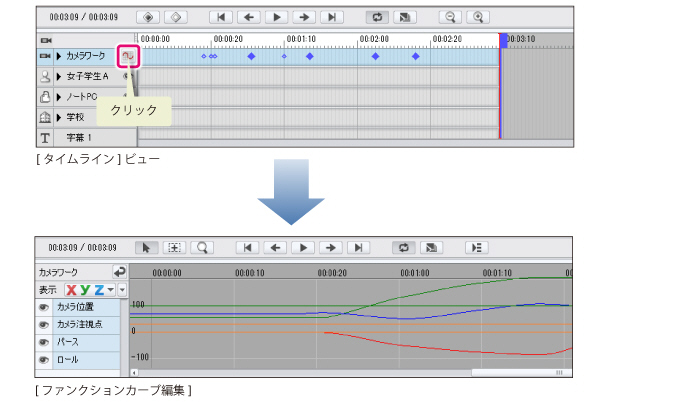Click the left scroll arrow in curve editor
This screenshot has height=406, width=700.
point(134,373)
